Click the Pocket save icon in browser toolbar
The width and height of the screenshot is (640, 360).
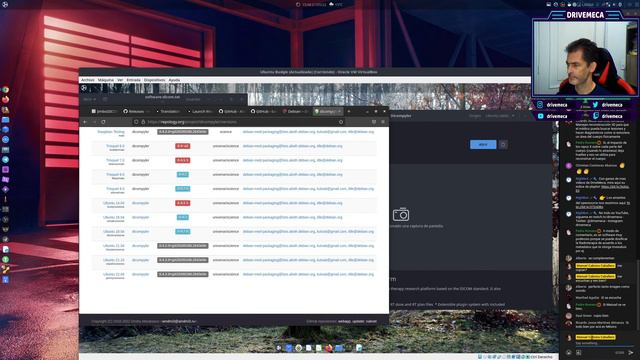point(374,122)
